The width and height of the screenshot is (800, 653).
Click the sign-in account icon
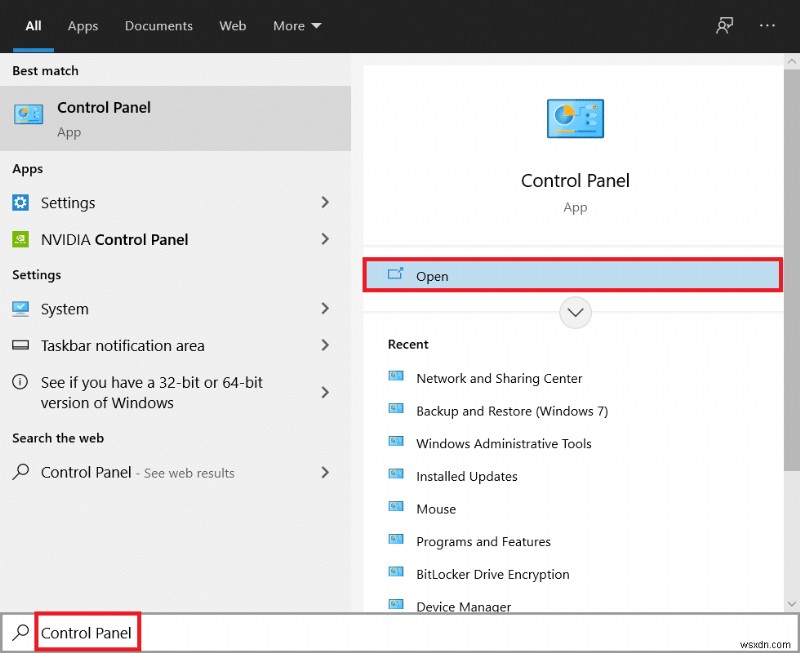[724, 25]
